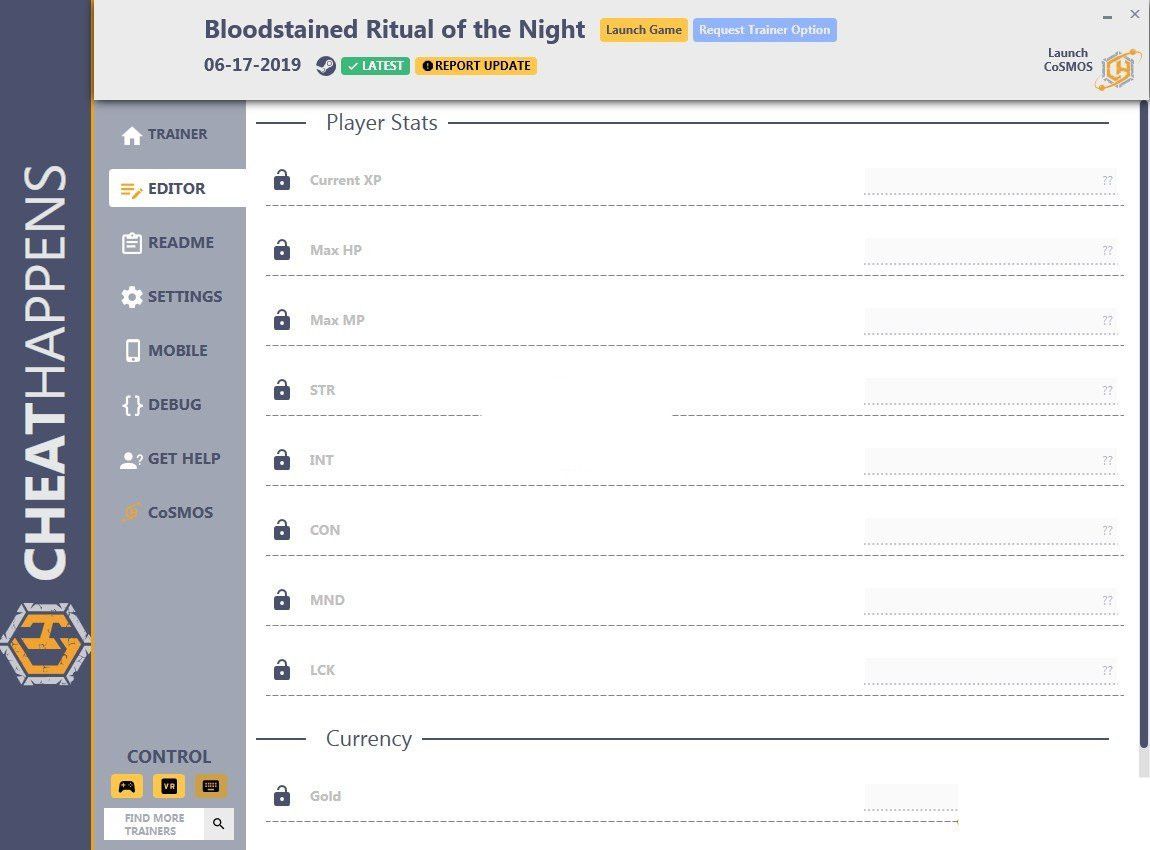Select gamepad control mode icon

pyautogui.click(x=127, y=786)
